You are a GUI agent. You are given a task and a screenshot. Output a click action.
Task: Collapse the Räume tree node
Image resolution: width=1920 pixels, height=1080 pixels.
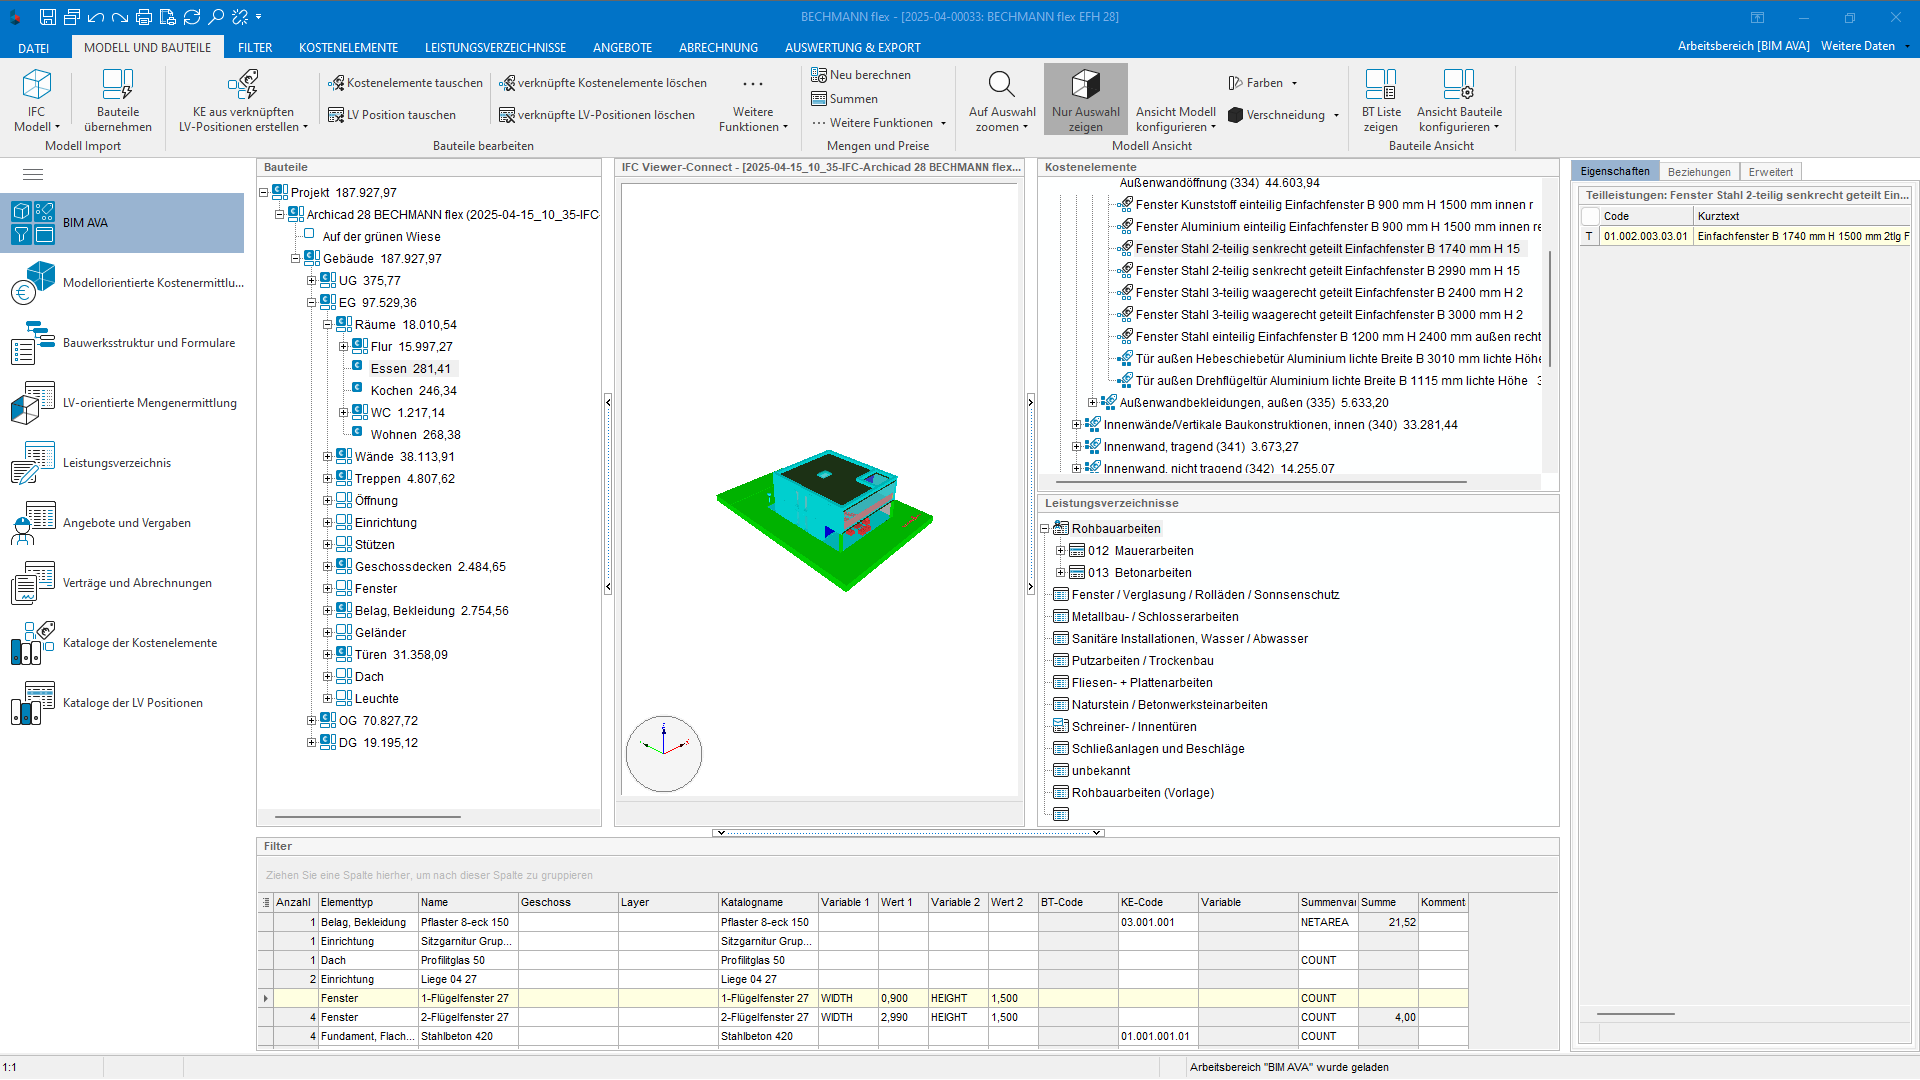[327, 325]
